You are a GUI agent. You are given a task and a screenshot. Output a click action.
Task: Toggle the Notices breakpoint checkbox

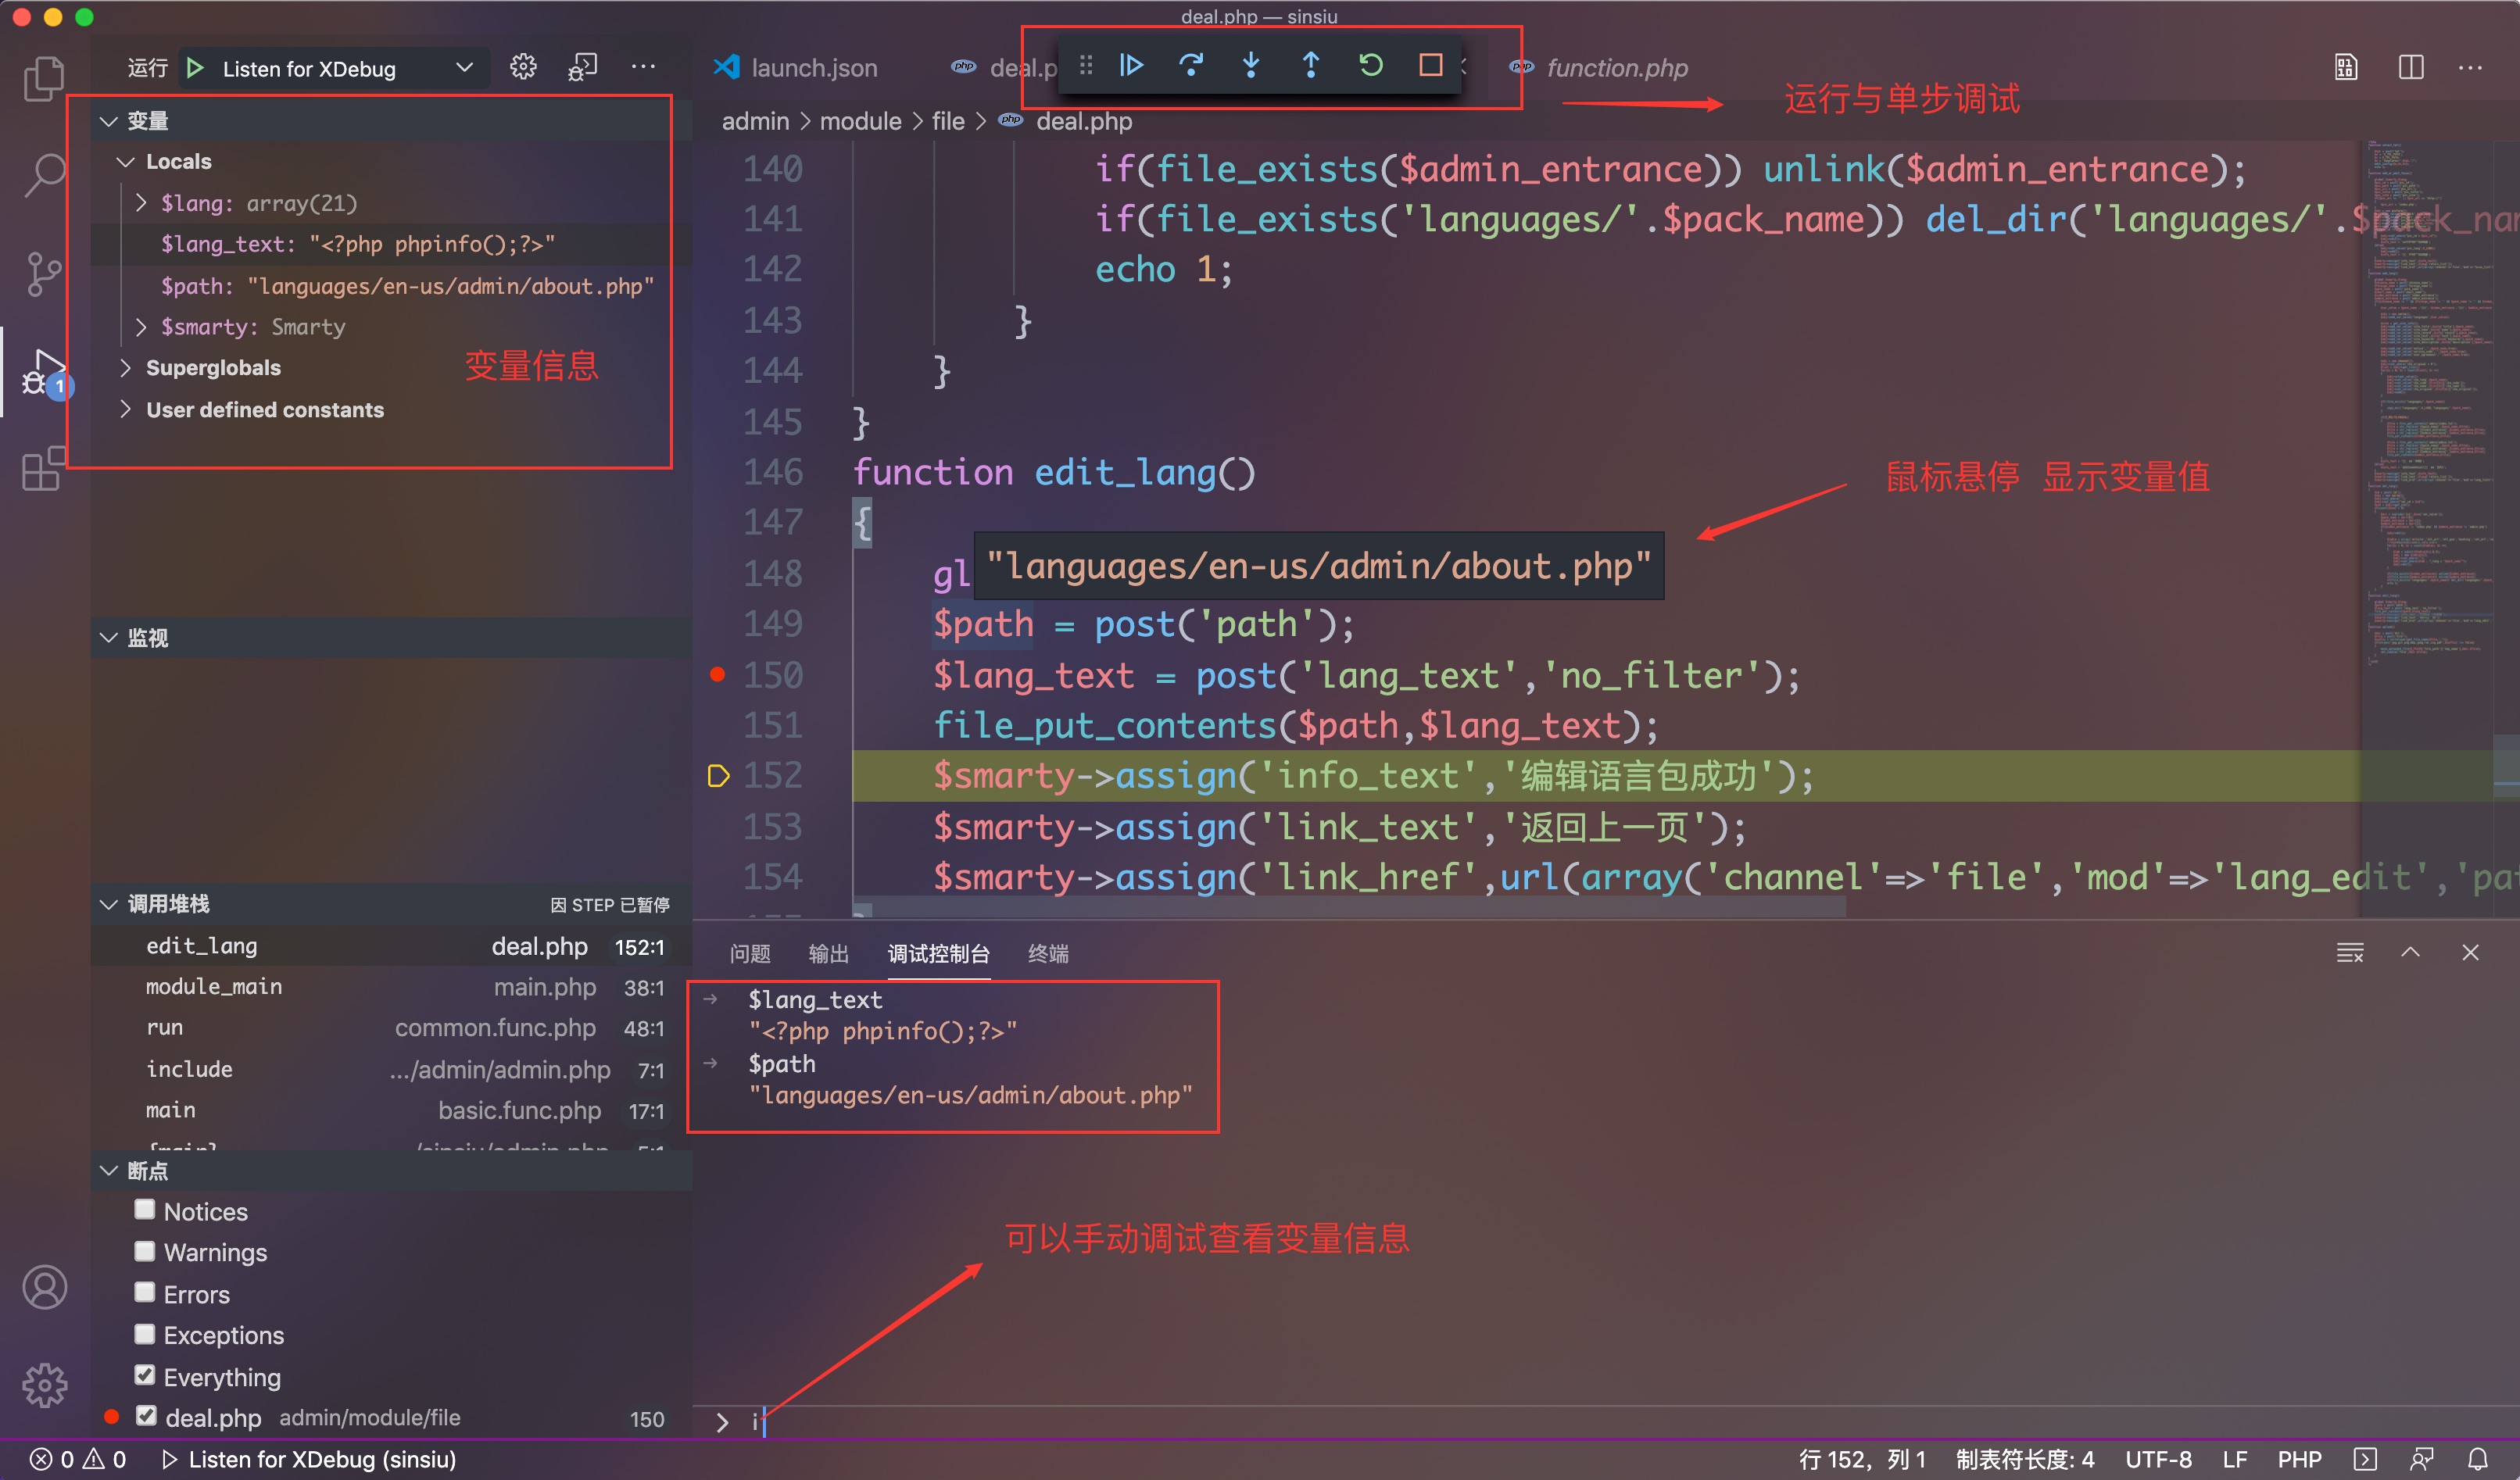tap(145, 1210)
